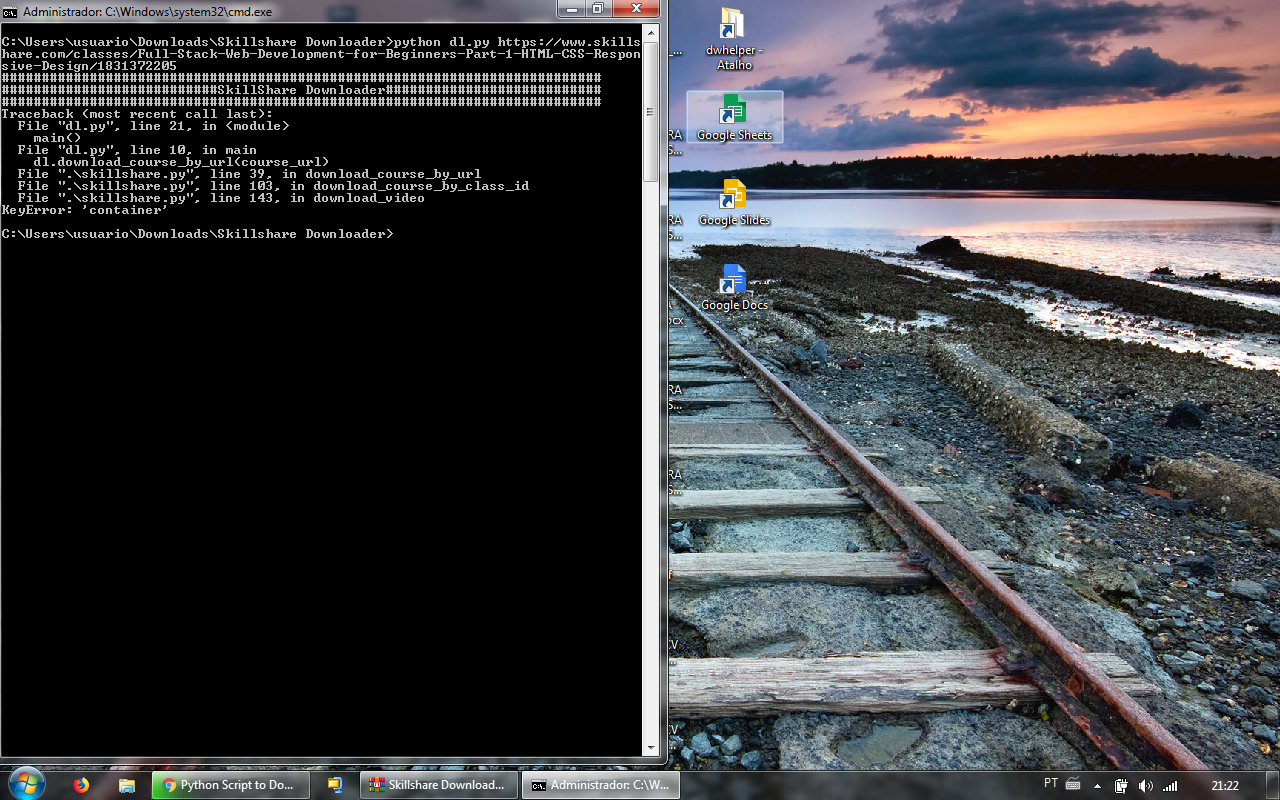The height and width of the screenshot is (800, 1280).
Task: Switch to the Chrome Python Script window
Action: pos(231,785)
